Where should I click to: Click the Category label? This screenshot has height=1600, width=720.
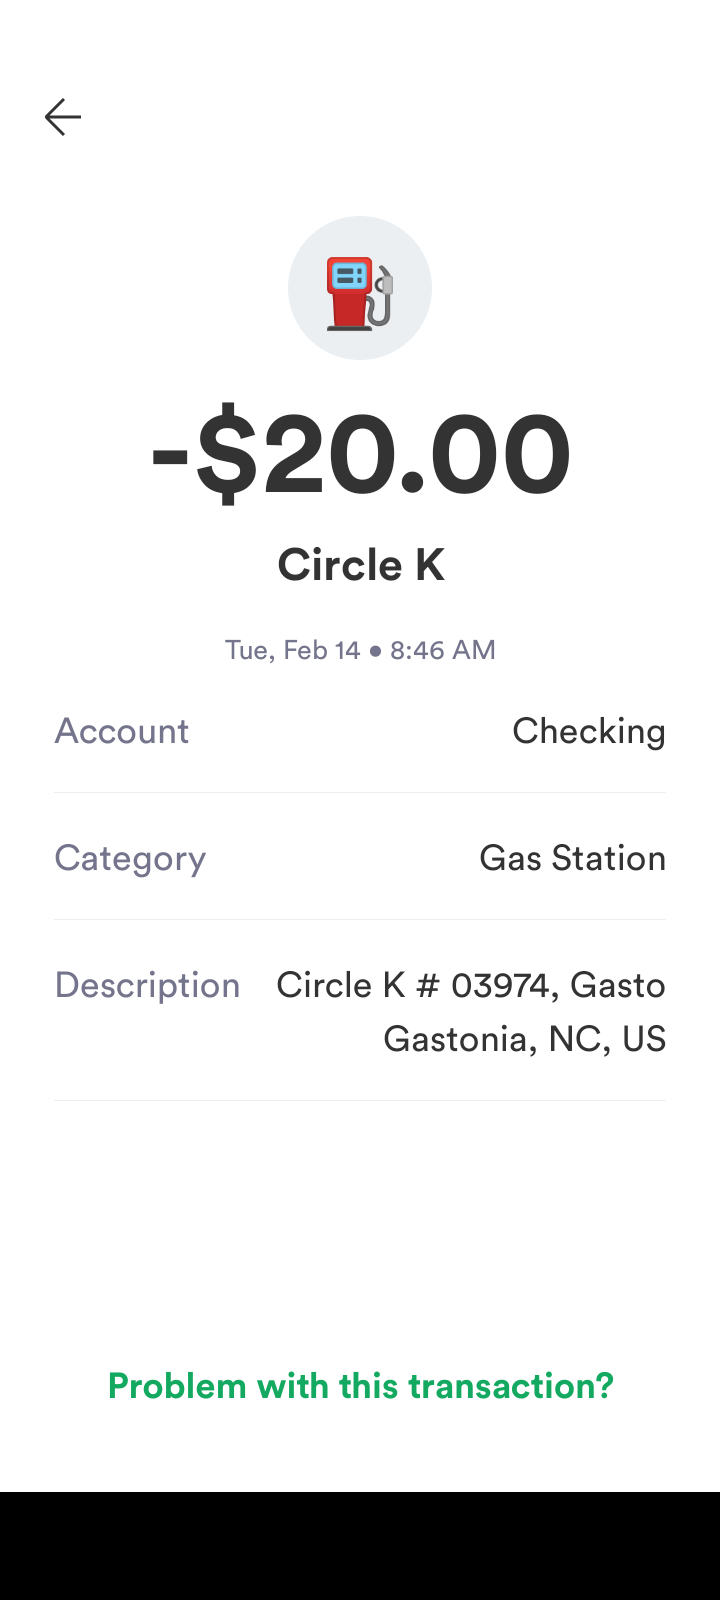click(x=130, y=858)
